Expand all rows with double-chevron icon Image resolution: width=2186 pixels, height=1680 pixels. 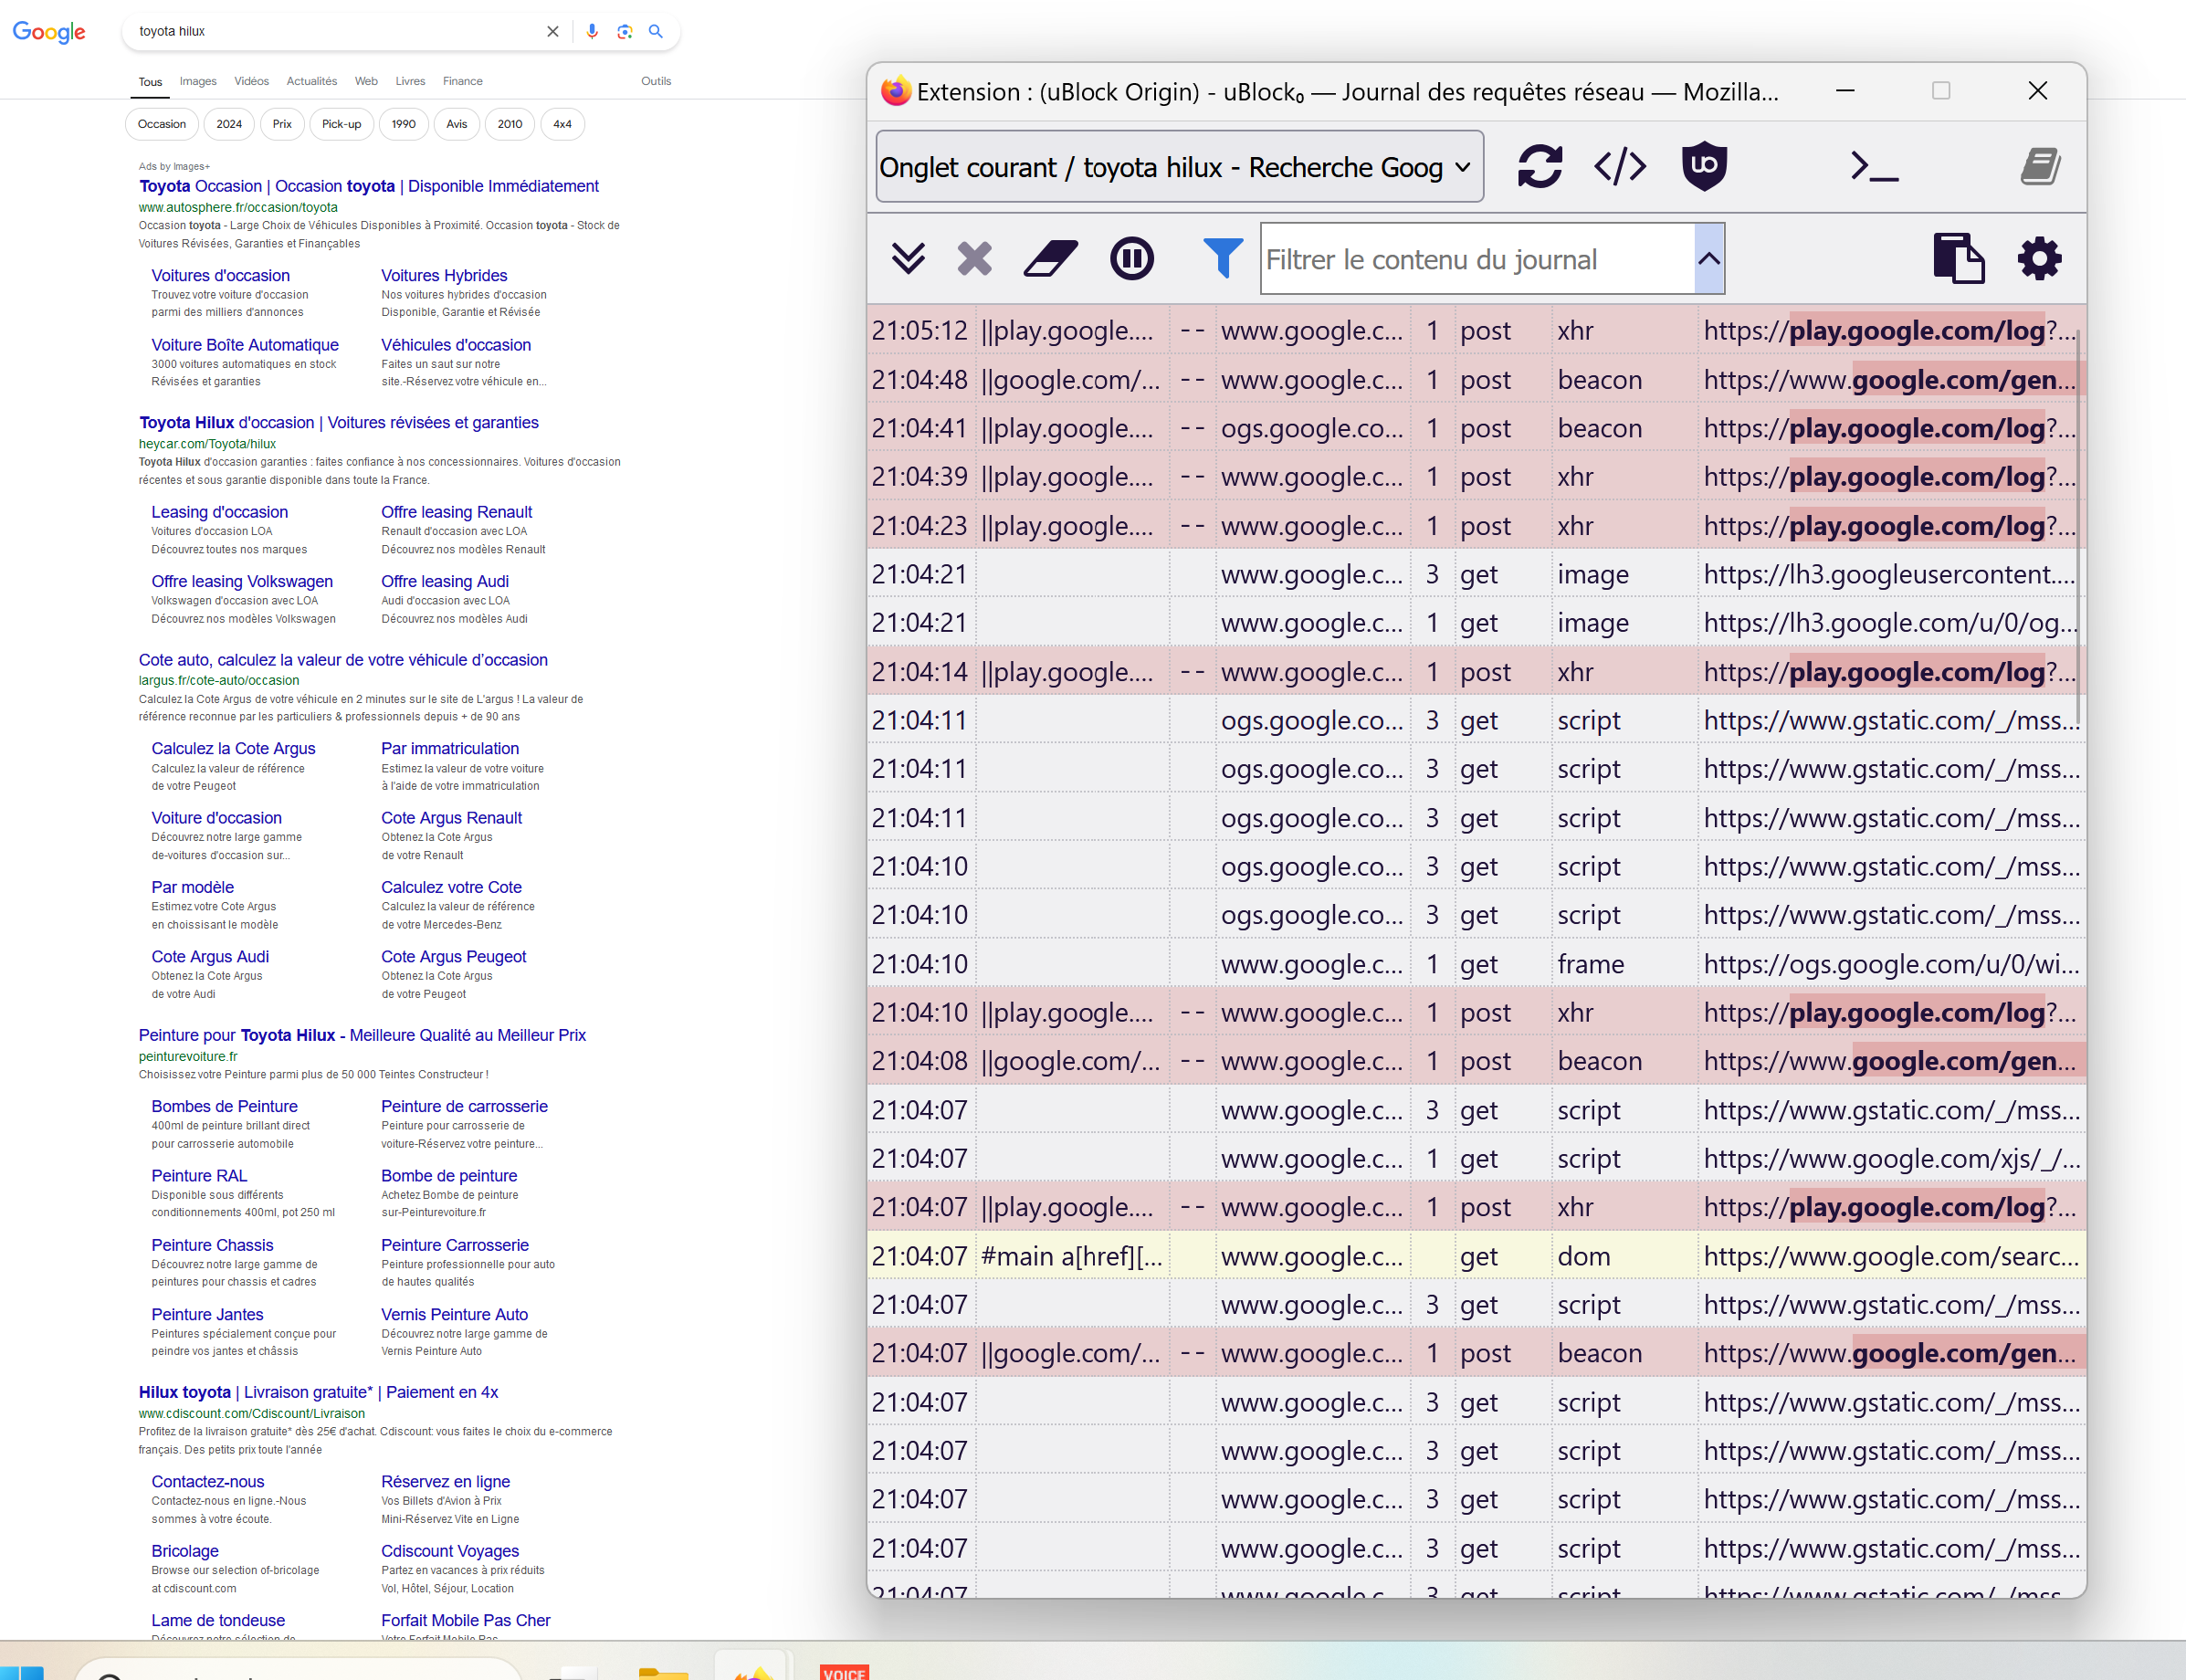907,259
